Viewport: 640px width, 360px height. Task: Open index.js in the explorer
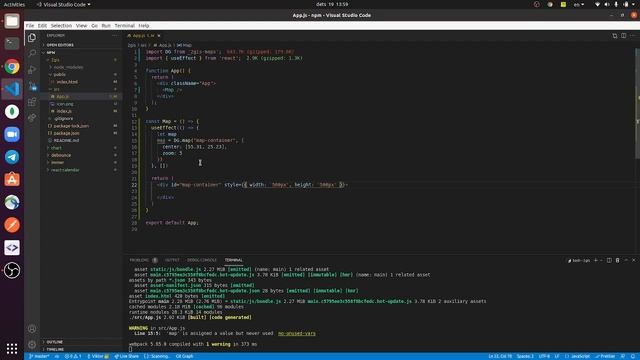coord(64,111)
